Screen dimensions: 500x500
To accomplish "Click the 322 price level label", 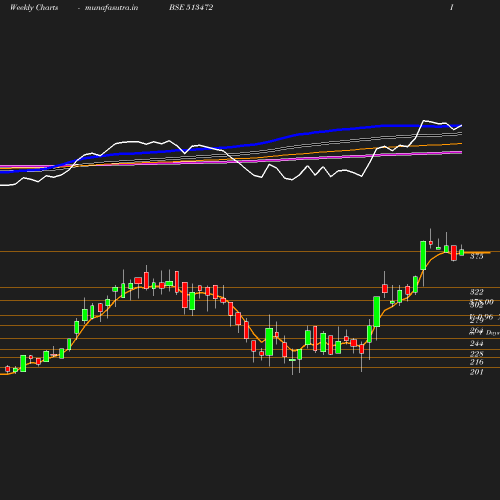I will tap(477, 292).
